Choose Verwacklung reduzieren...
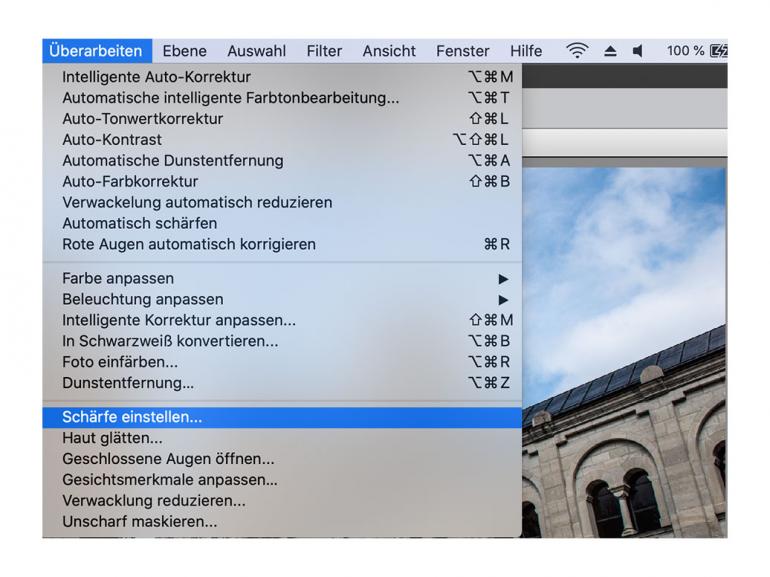770x577 pixels. click(x=282, y=501)
